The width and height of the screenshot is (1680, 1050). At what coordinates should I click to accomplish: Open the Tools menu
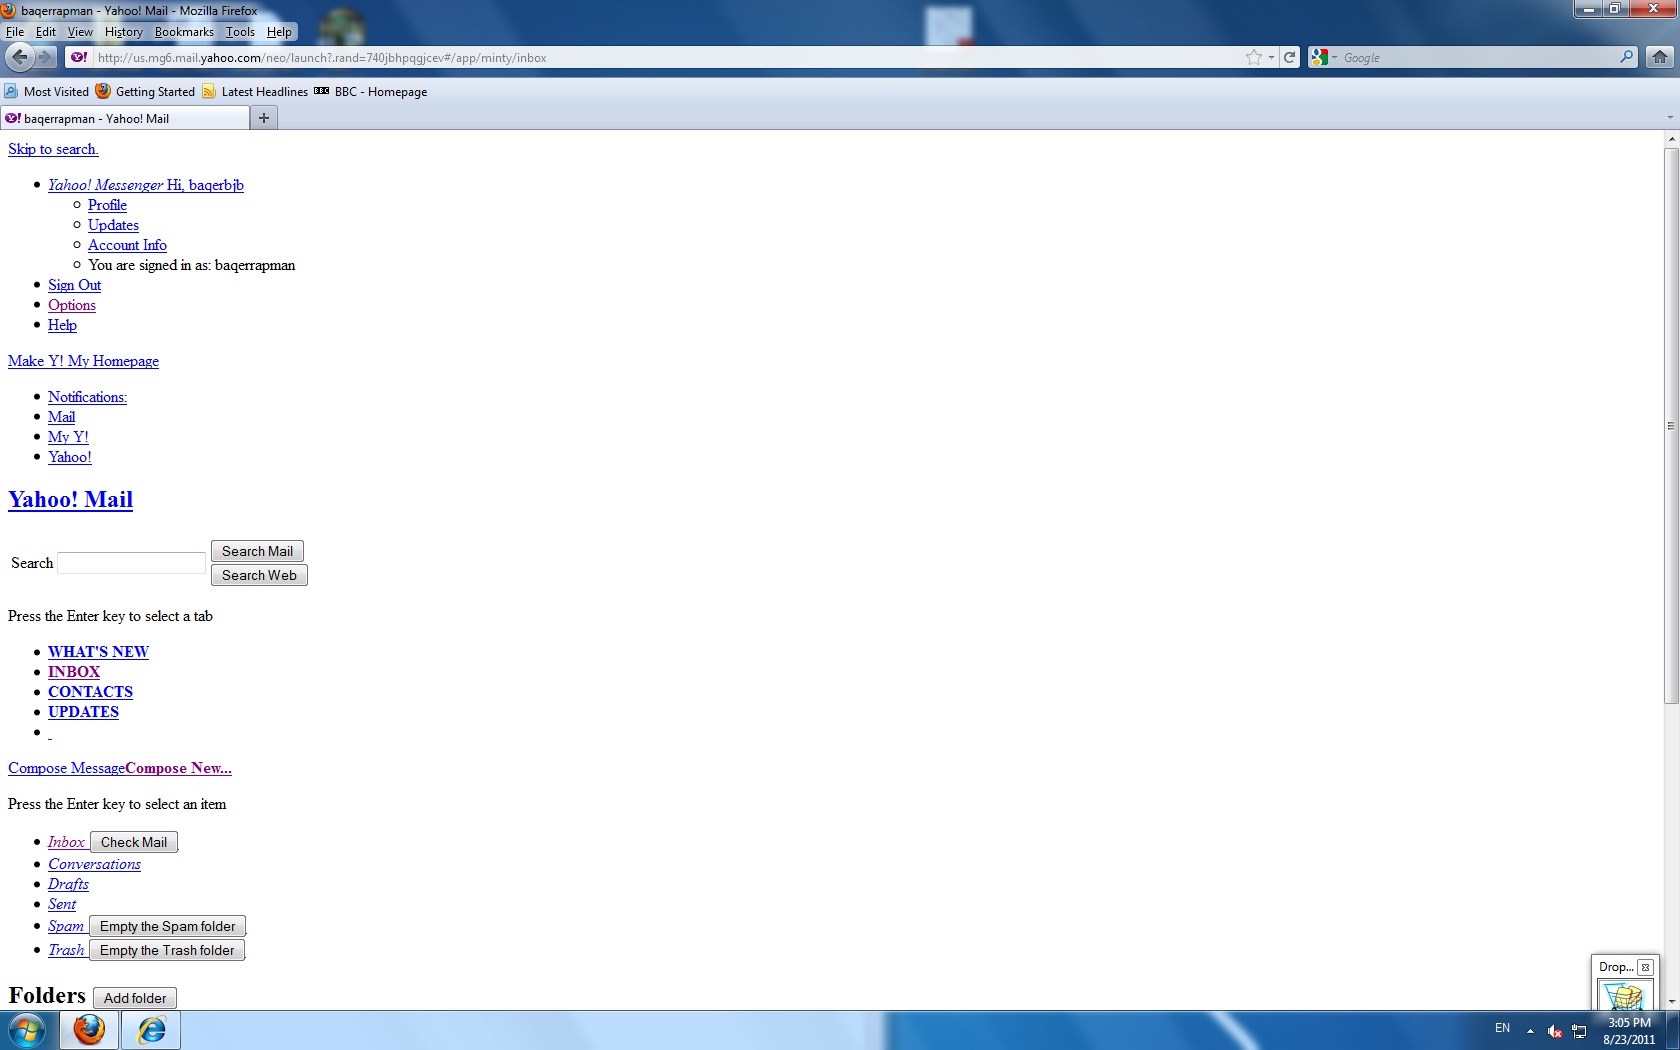(x=240, y=31)
